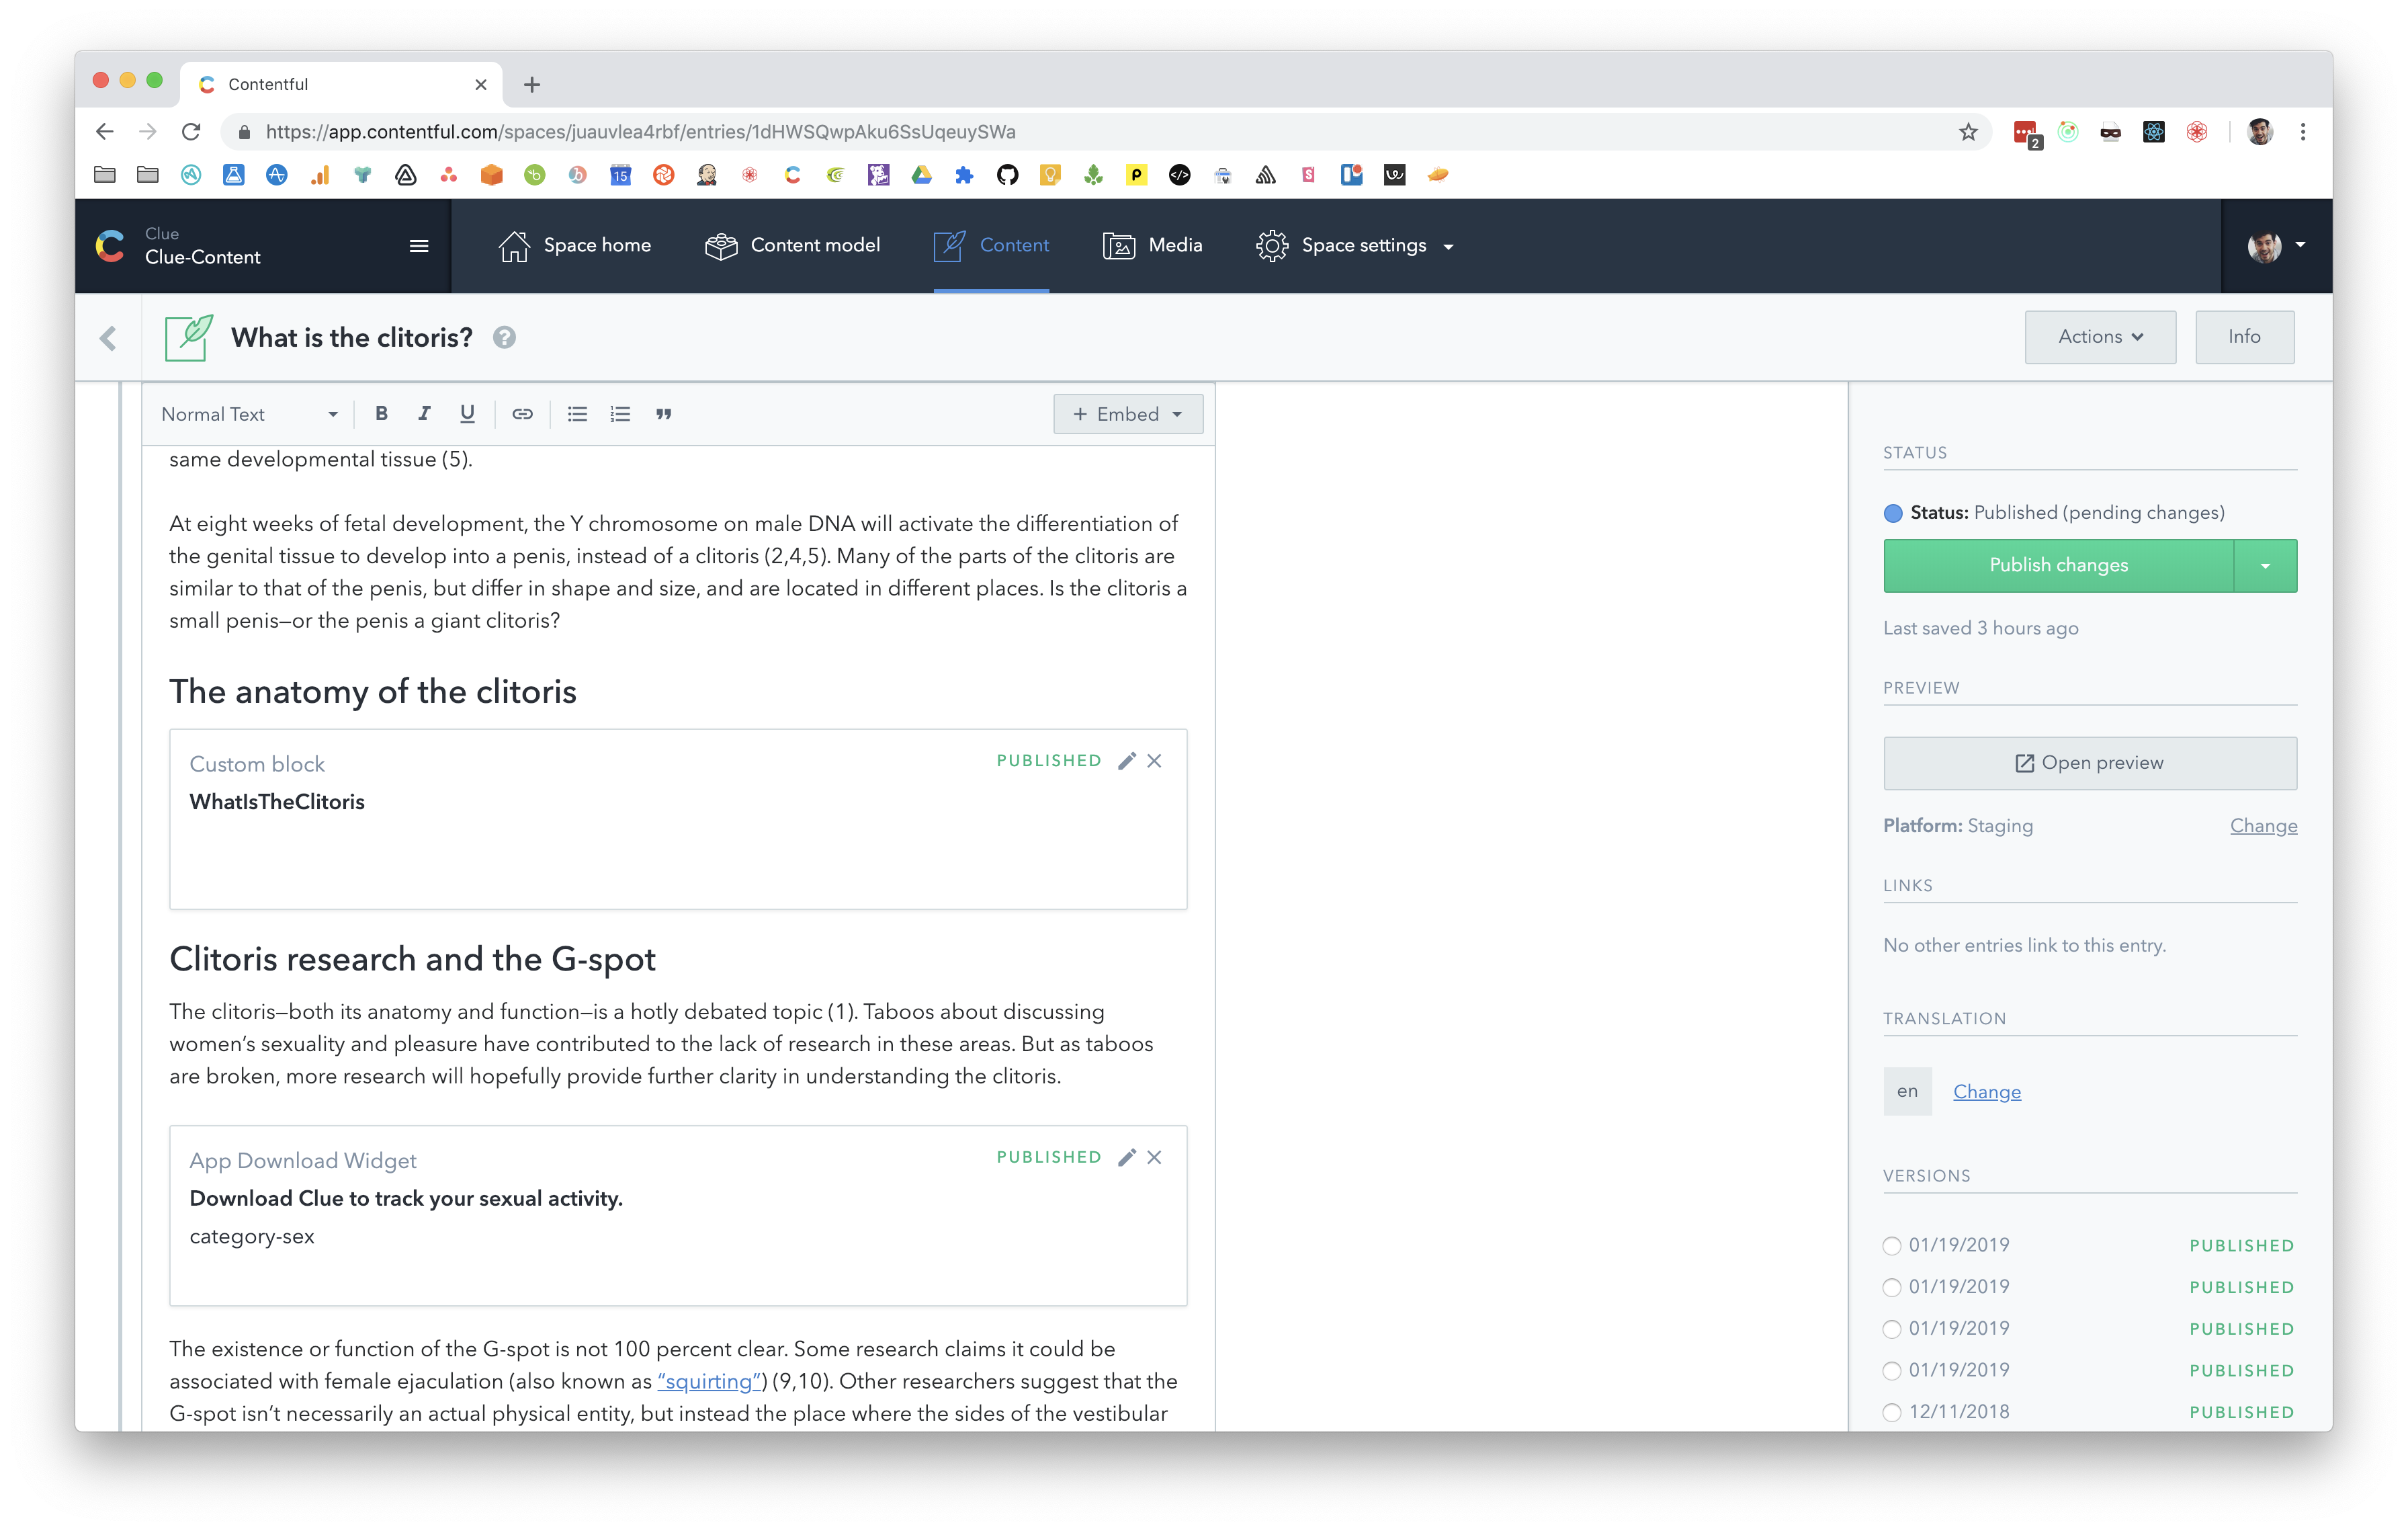Open the Normal Text style dropdown

click(x=249, y=414)
